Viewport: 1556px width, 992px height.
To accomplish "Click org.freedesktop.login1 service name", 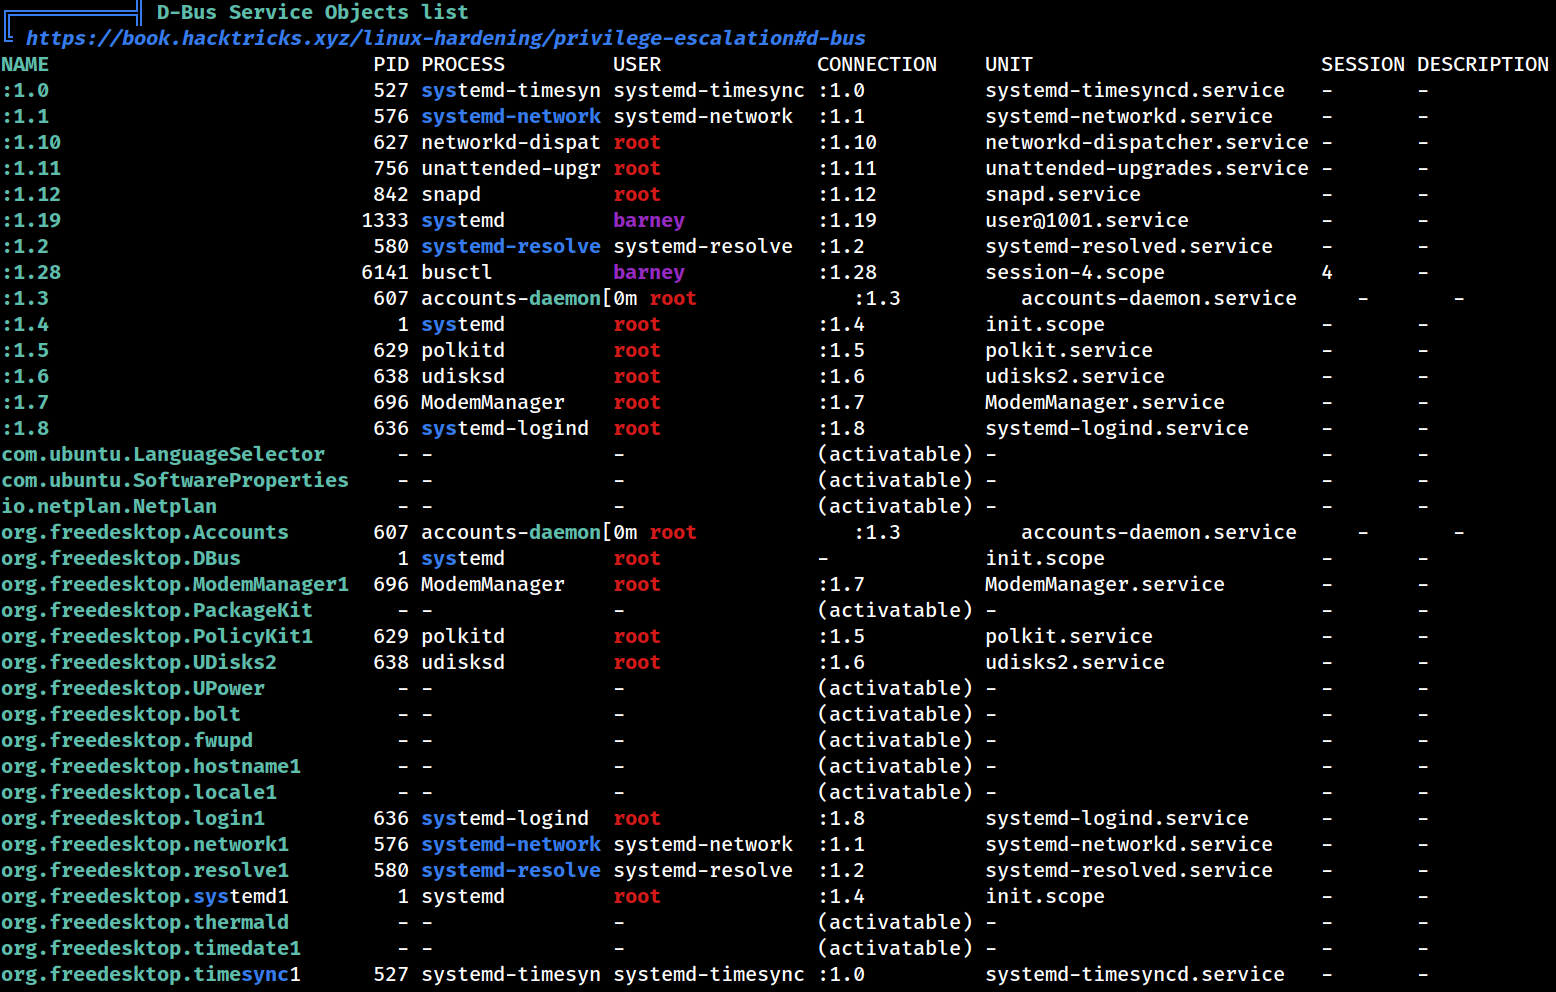I will pyautogui.click(x=133, y=818).
